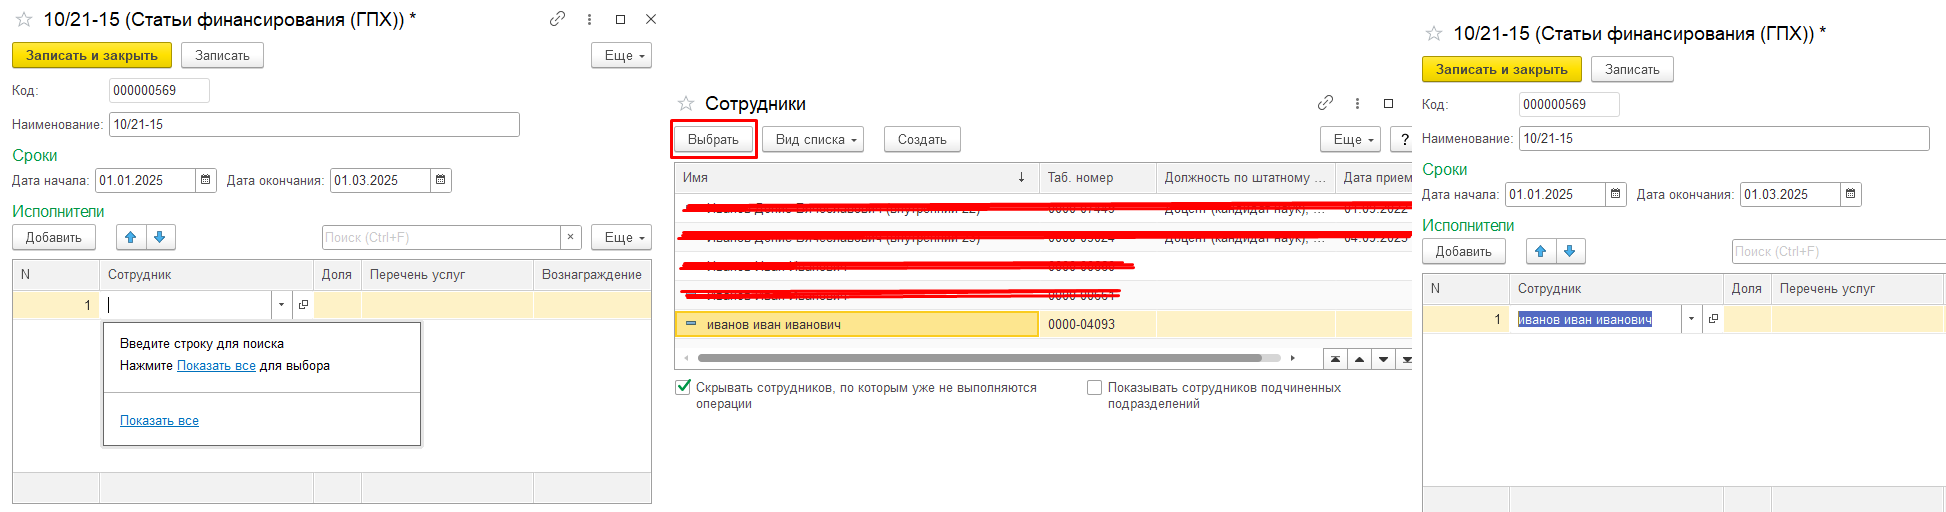Expand the 'Вид списка' dropdown

[816, 140]
